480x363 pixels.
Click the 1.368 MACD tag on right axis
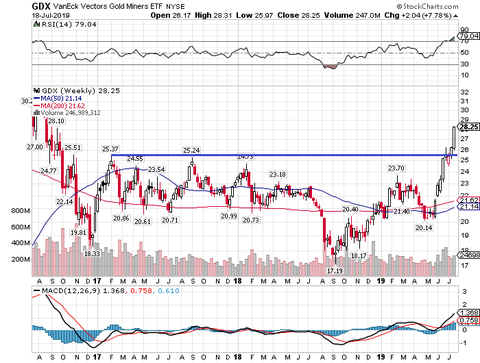click(469, 313)
